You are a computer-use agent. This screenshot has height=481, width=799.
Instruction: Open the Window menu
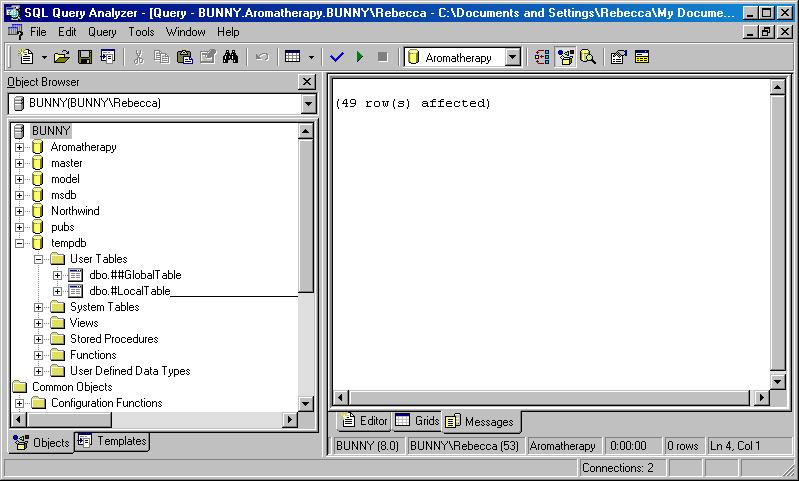[x=185, y=32]
